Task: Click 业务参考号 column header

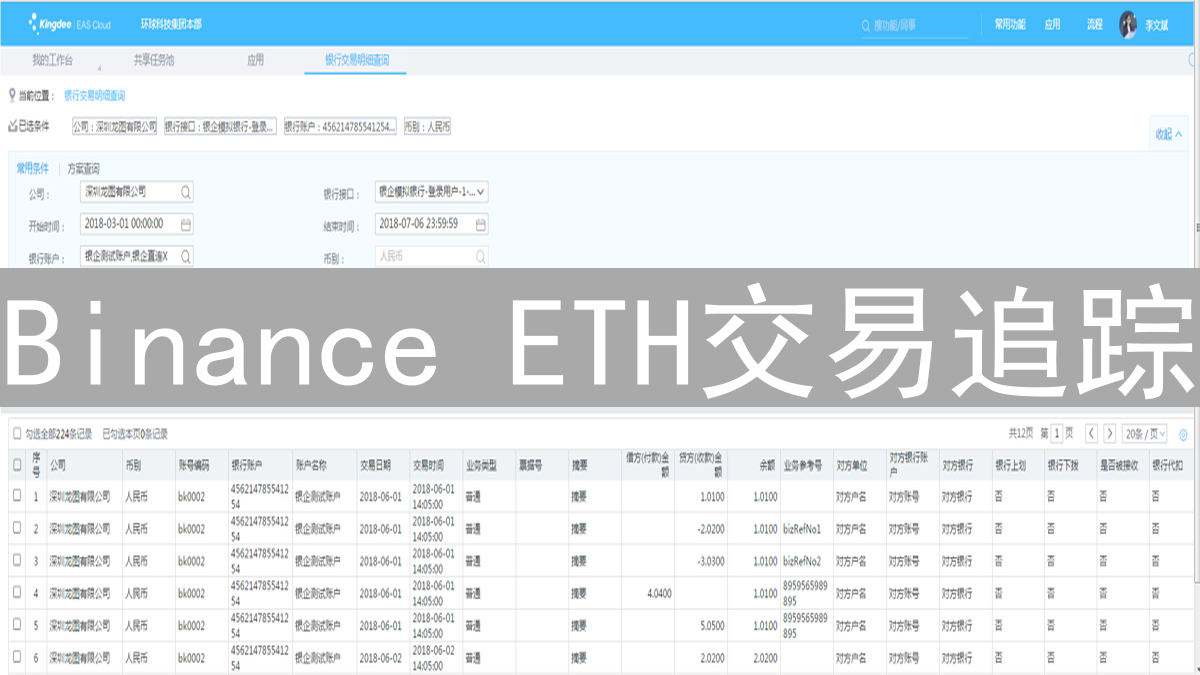Action: [803, 466]
